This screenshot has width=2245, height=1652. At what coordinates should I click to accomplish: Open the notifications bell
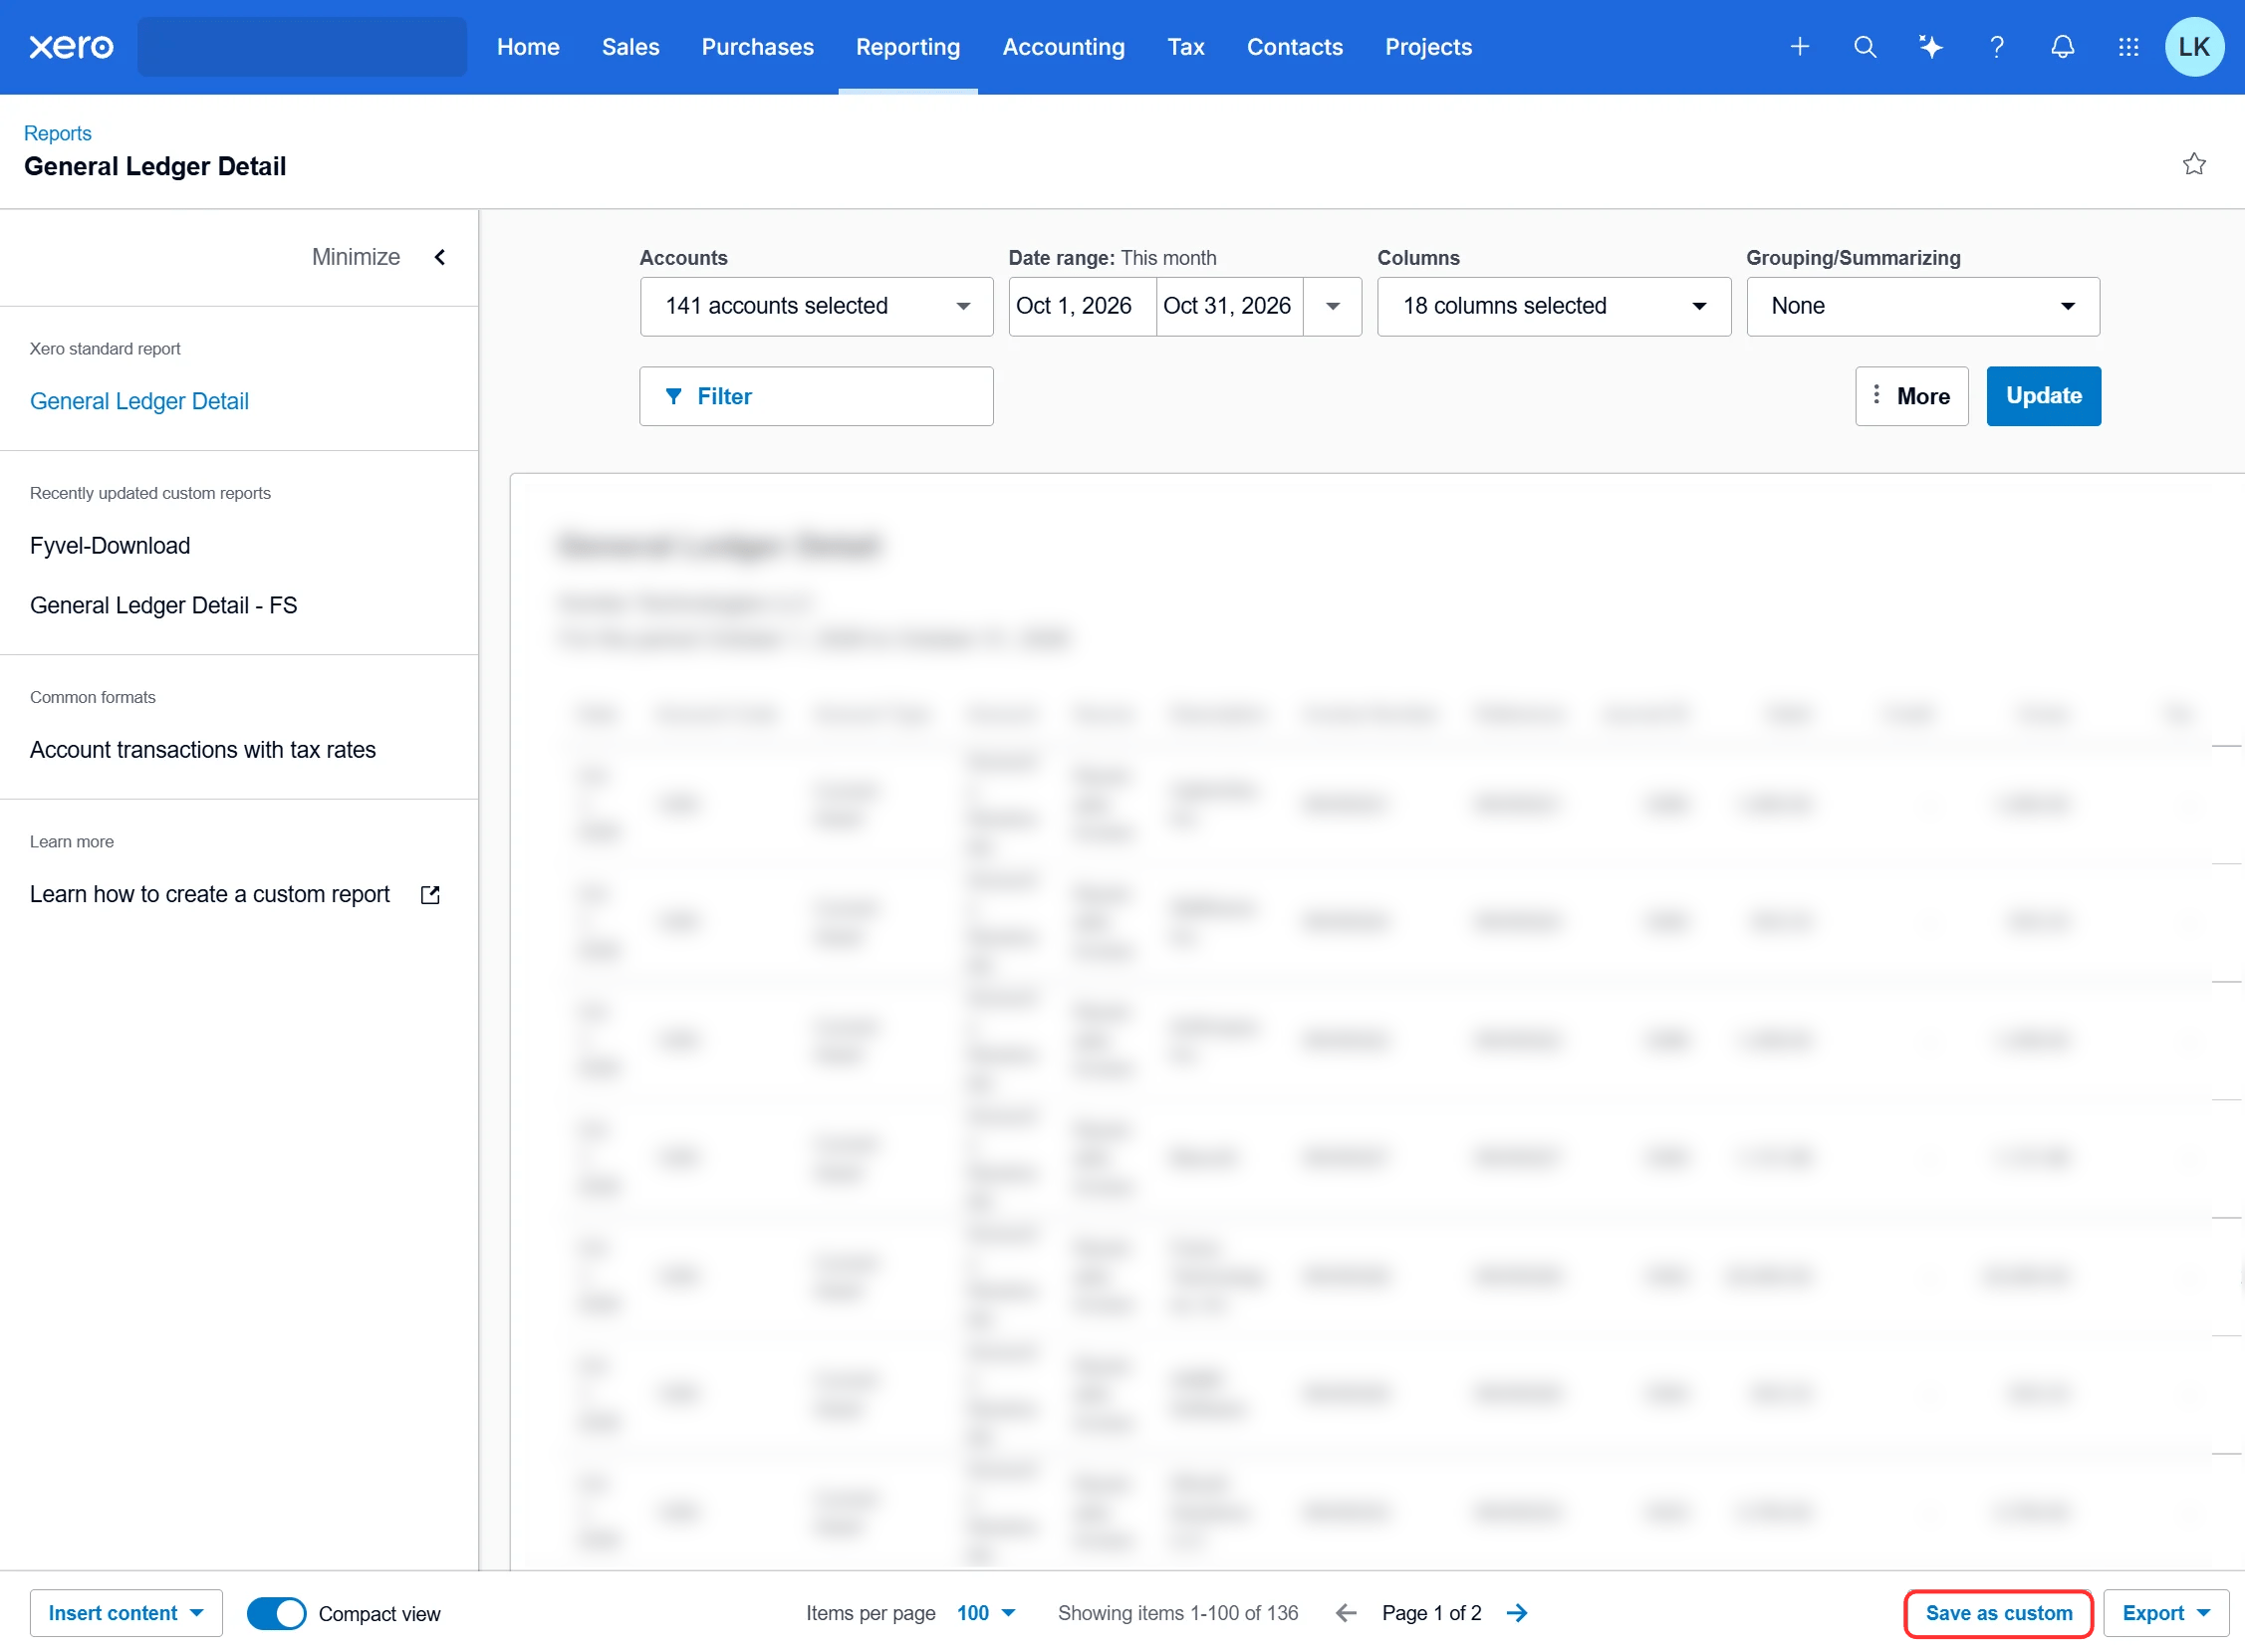click(2063, 47)
